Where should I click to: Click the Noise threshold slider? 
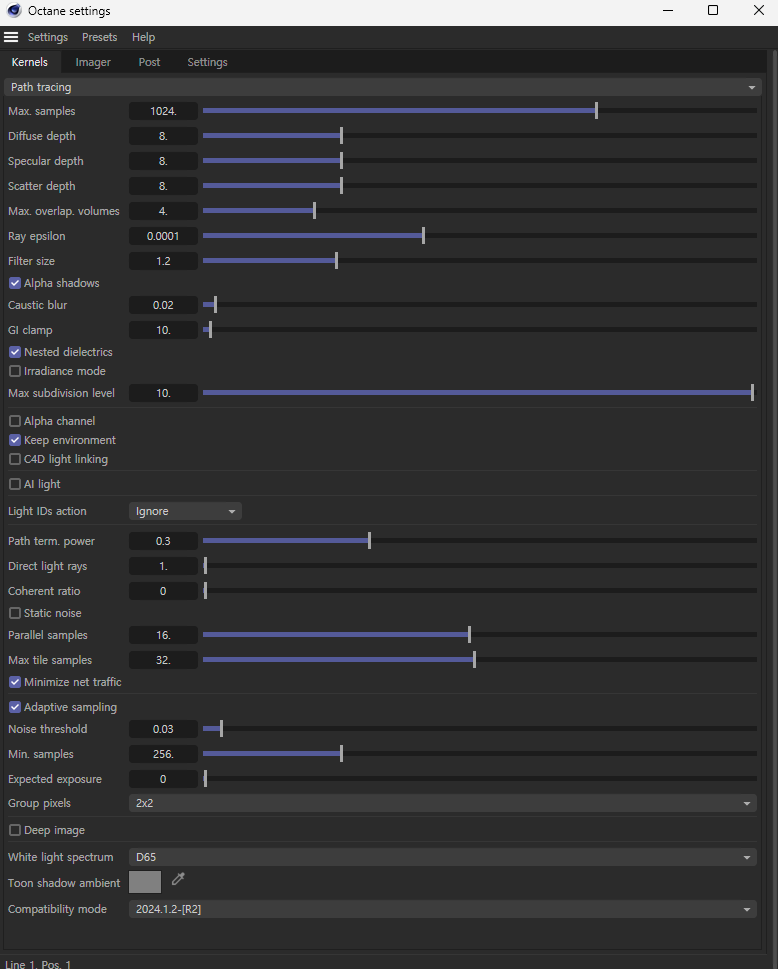pos(480,729)
